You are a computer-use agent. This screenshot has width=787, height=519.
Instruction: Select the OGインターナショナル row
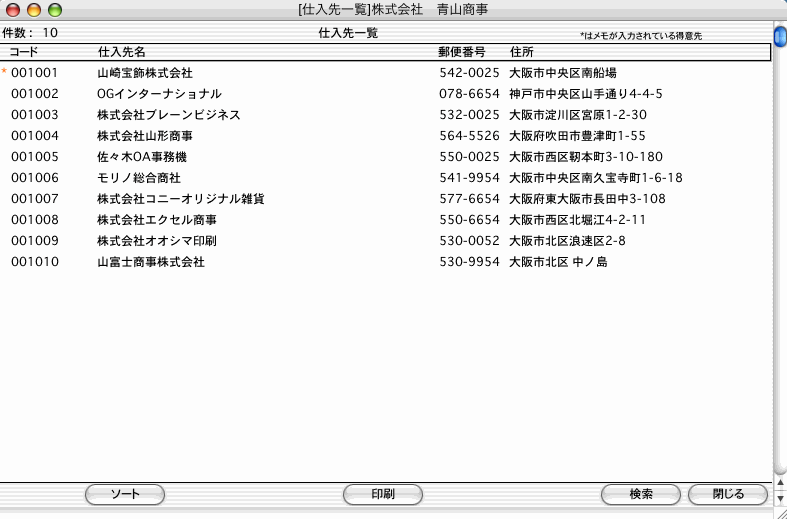point(159,94)
